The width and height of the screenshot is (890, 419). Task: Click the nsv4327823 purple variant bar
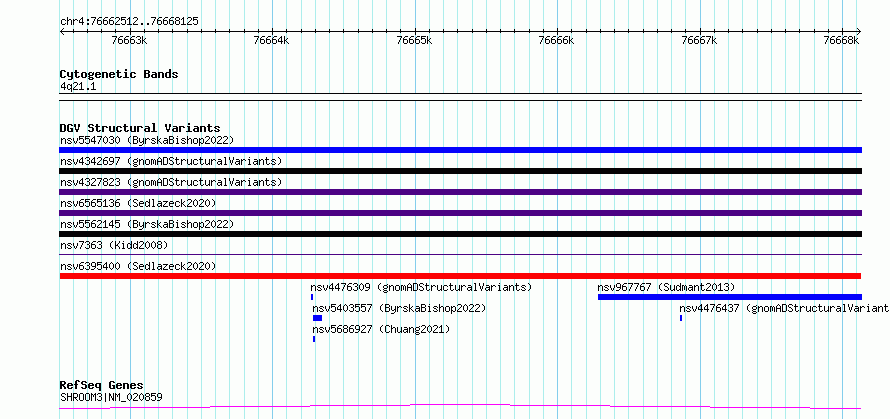[460, 192]
